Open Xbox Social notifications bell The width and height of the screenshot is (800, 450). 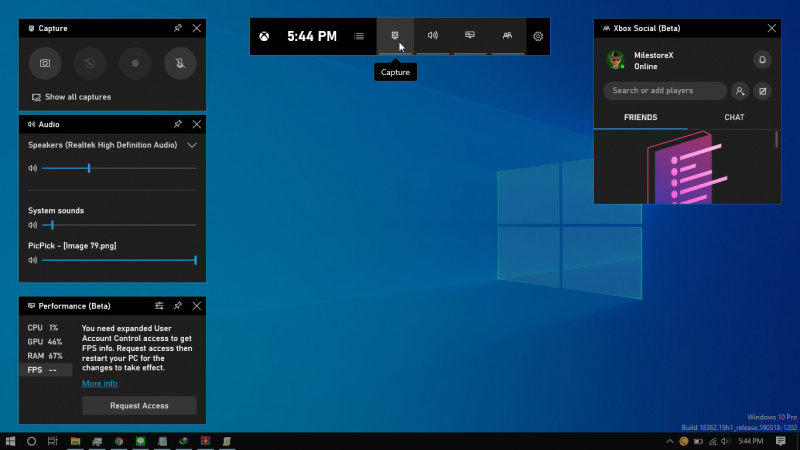(x=762, y=60)
